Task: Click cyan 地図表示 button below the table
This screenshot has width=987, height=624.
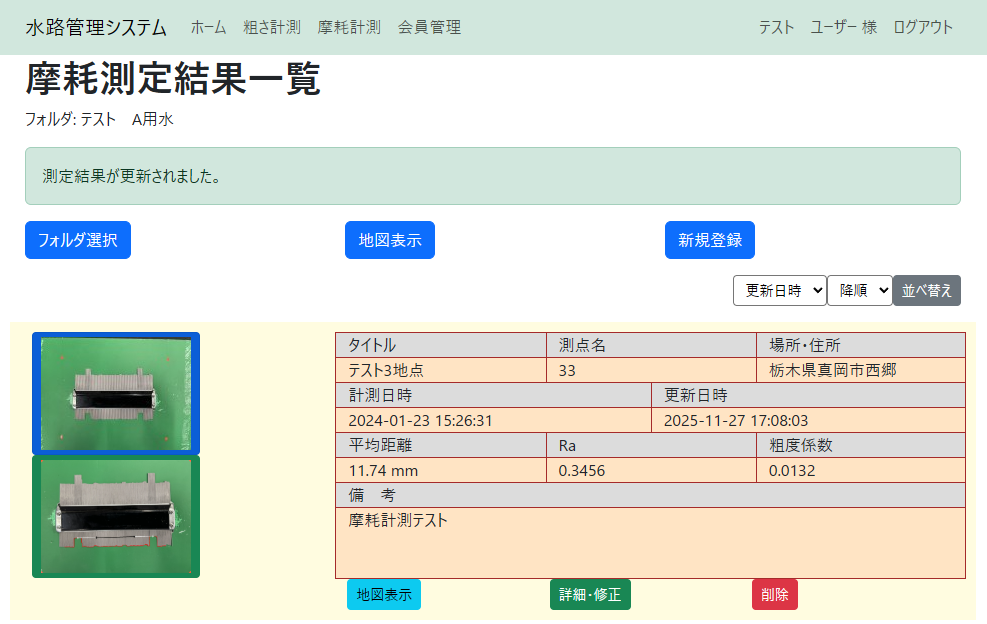Action: click(x=383, y=594)
